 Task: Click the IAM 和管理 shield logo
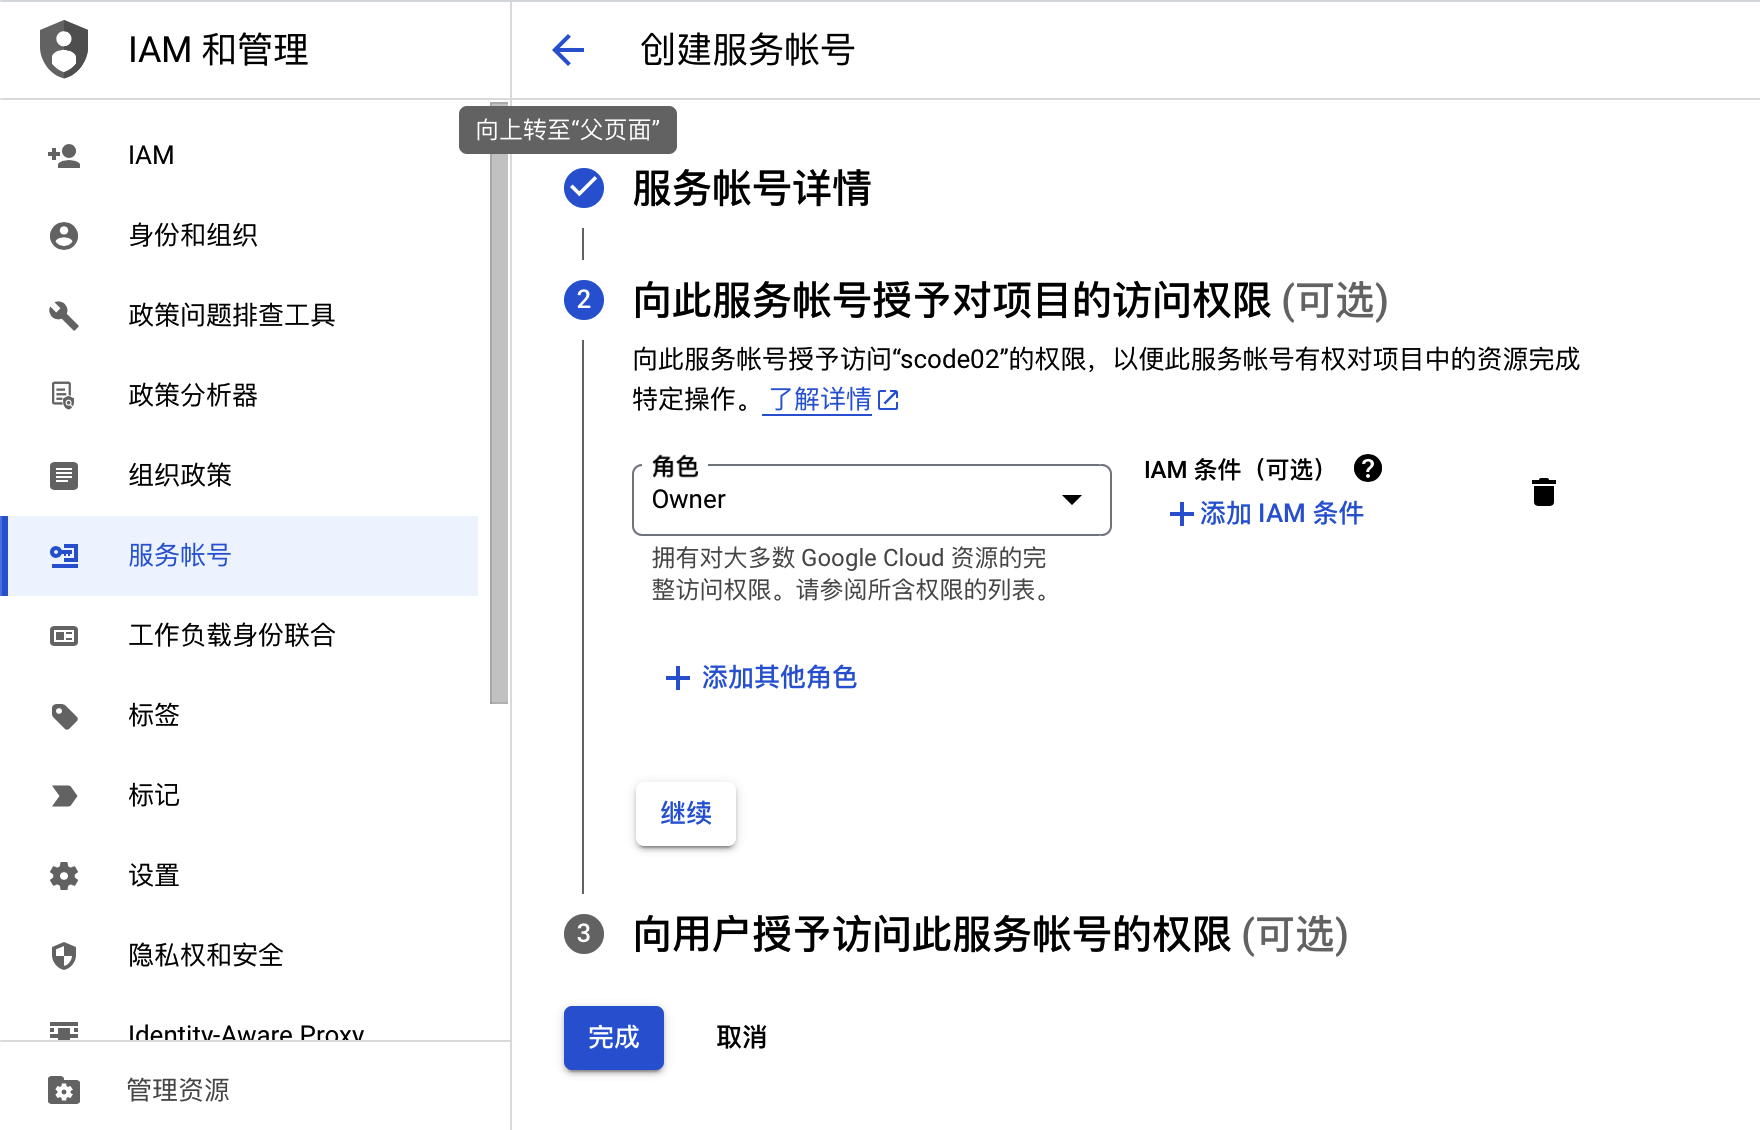coord(63,50)
